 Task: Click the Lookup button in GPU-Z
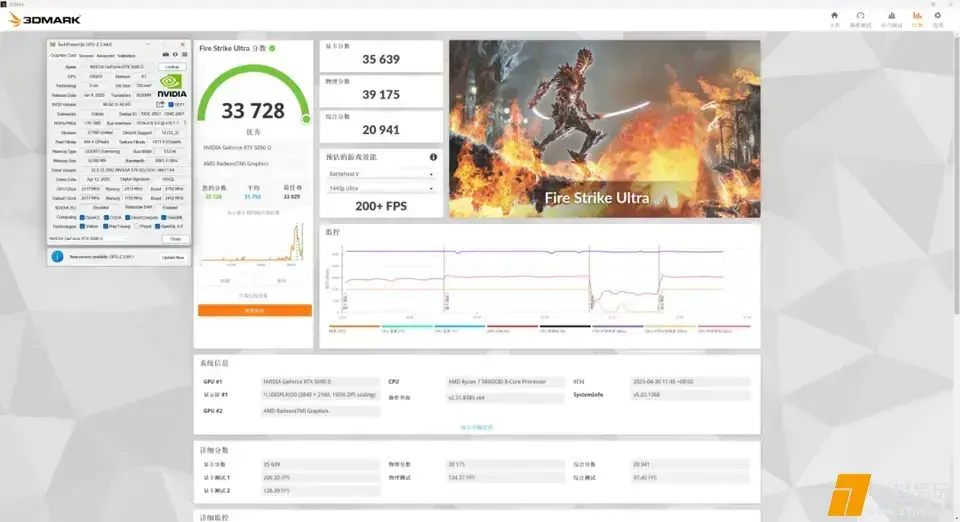tap(173, 67)
